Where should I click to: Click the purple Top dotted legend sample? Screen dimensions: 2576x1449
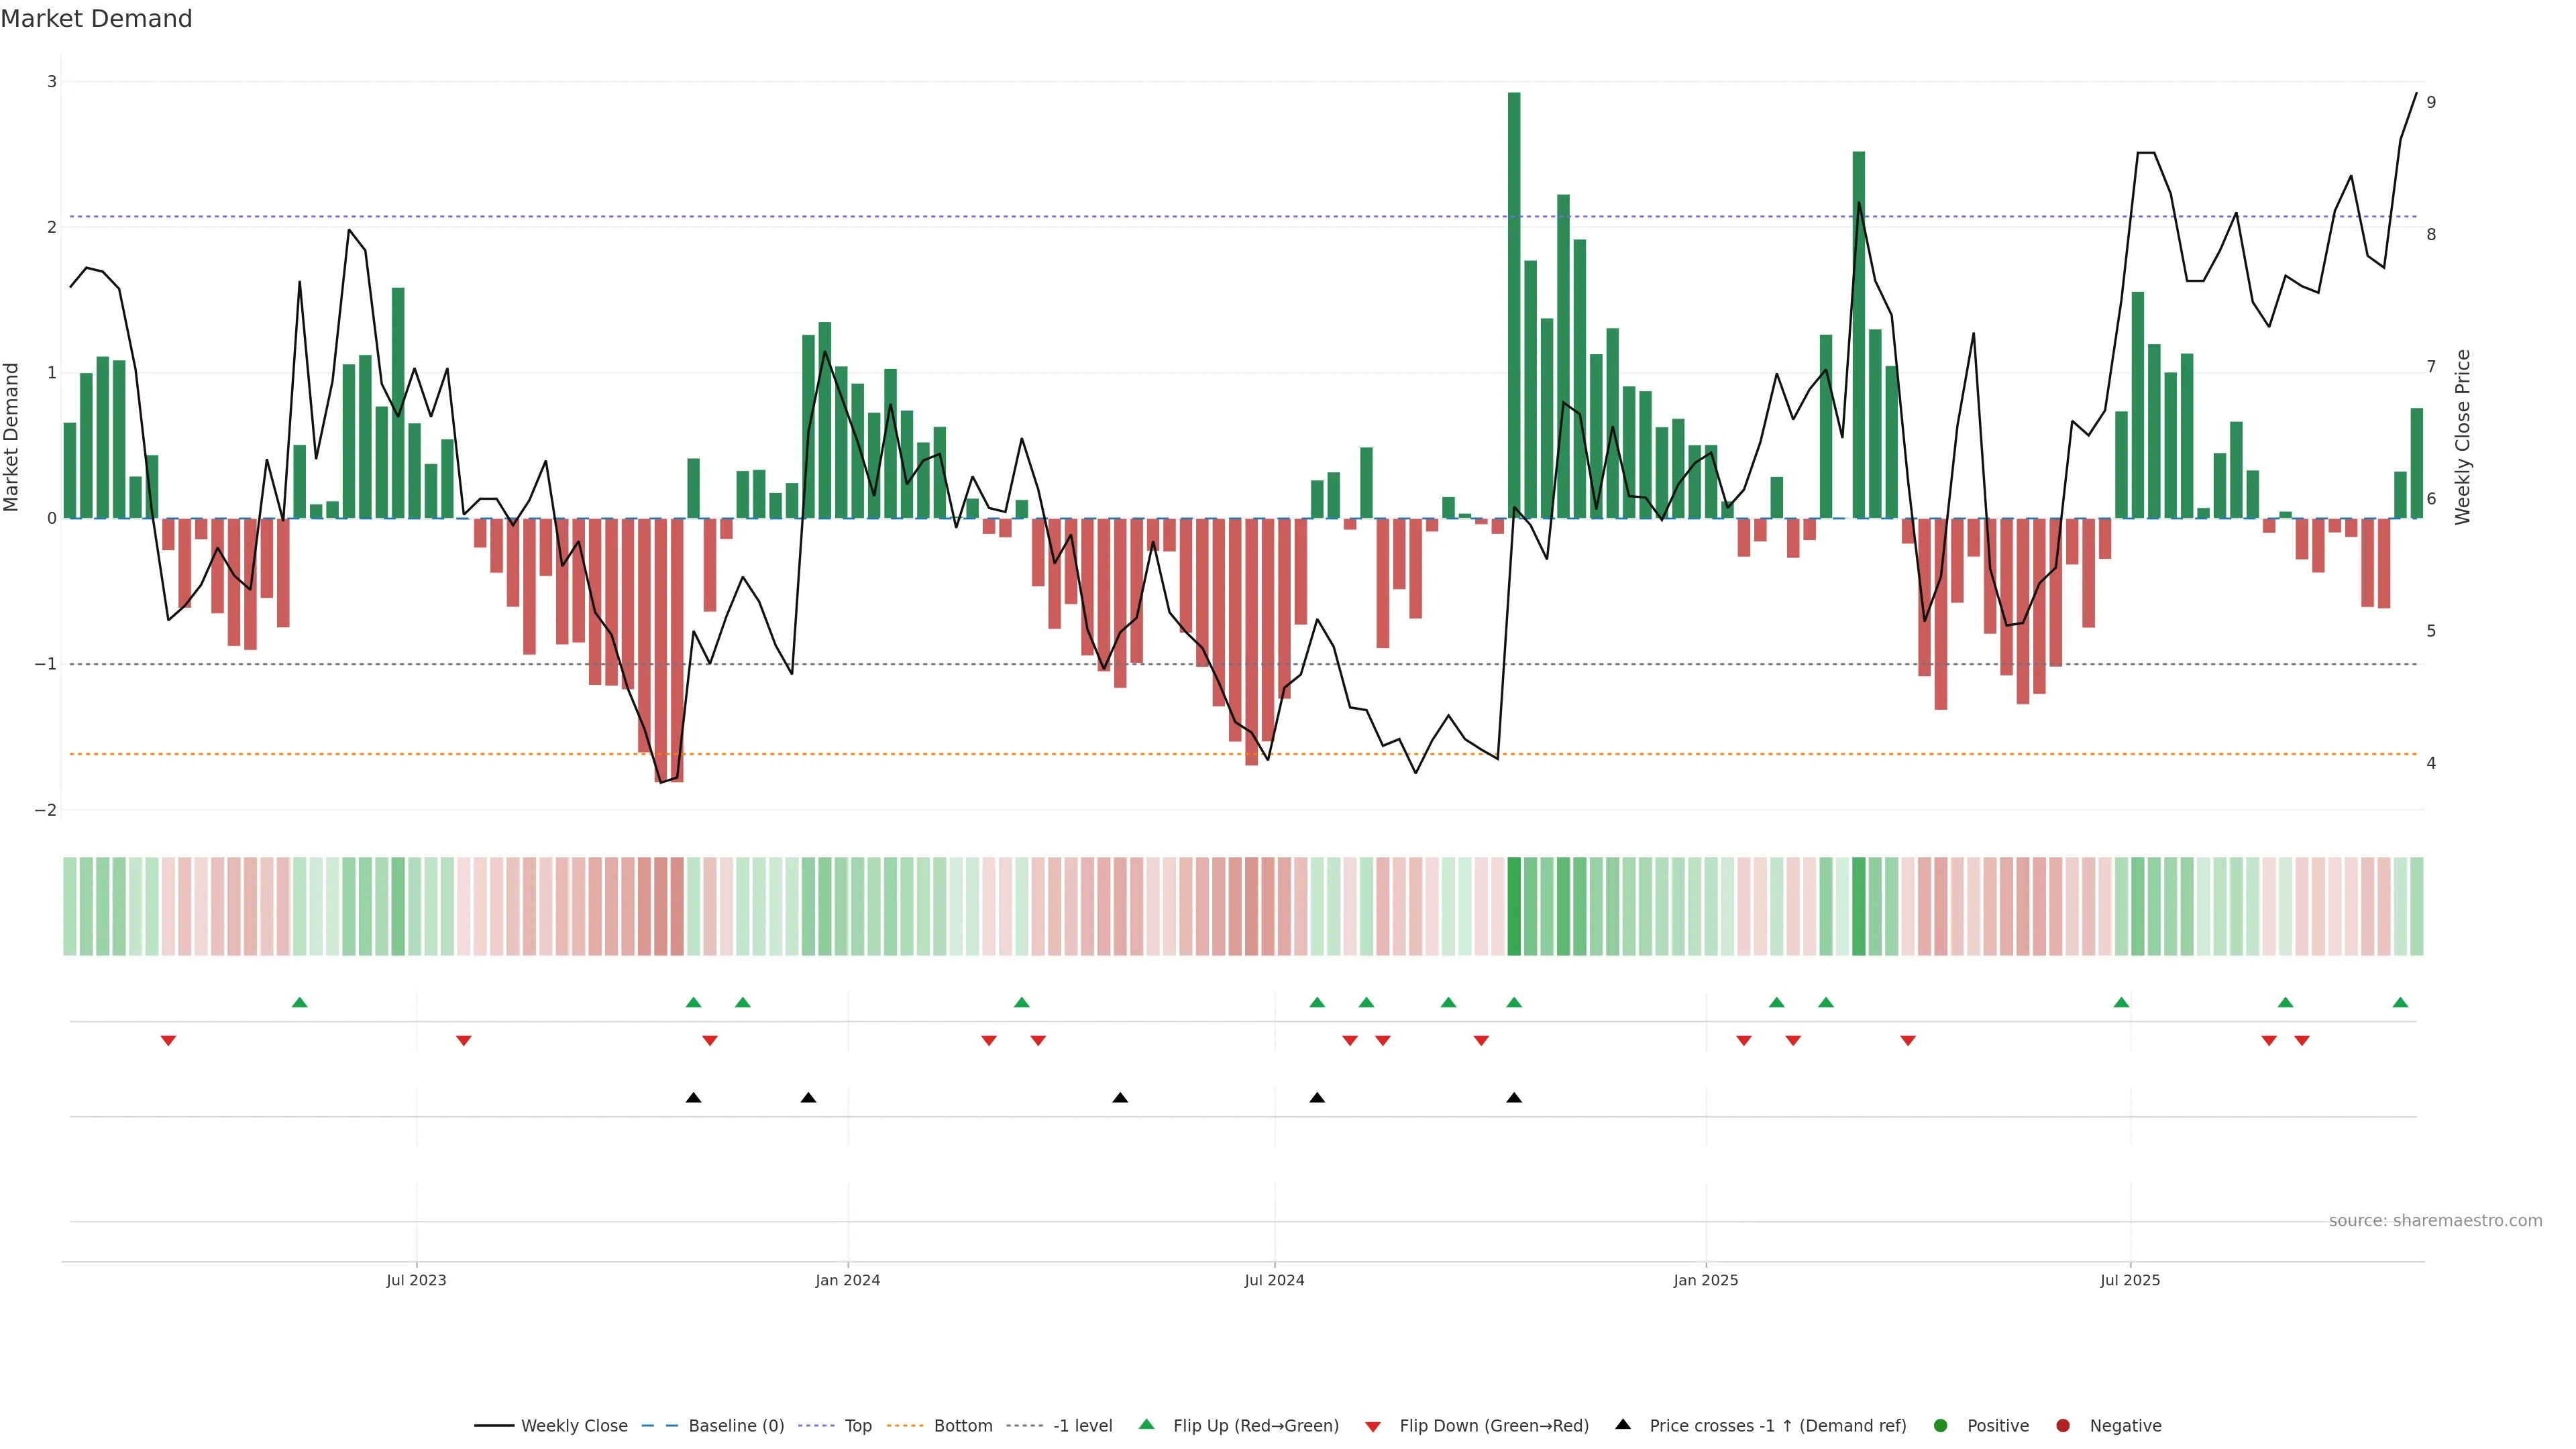pyautogui.click(x=816, y=1425)
